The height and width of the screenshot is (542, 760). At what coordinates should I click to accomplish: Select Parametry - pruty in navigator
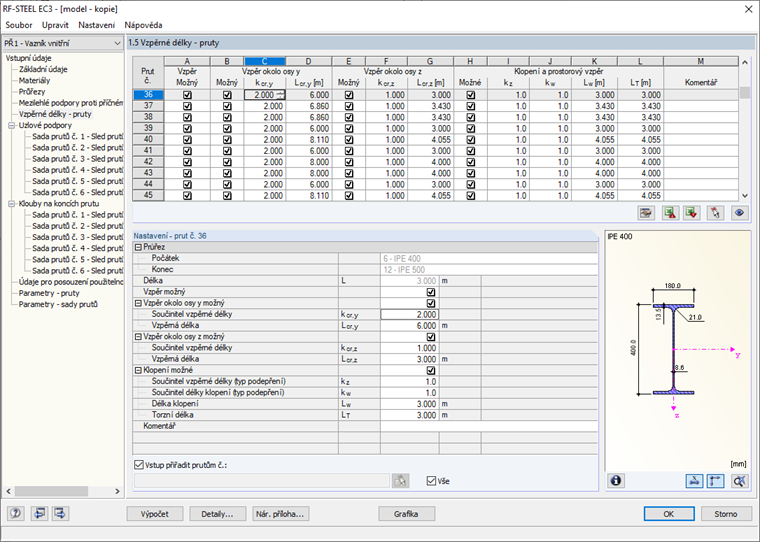(x=49, y=293)
